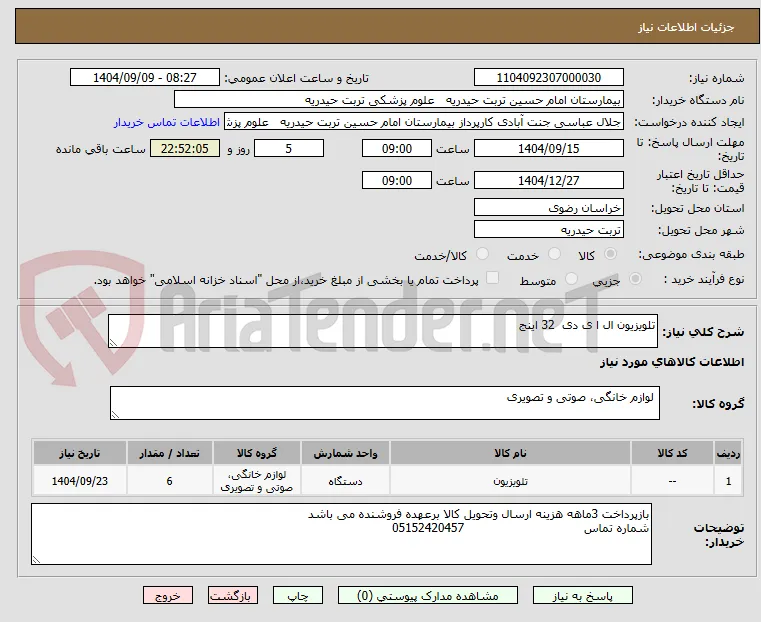761x622 pixels.
Task: Click the توضیحات خریدار text area
Action: (x=342, y=534)
